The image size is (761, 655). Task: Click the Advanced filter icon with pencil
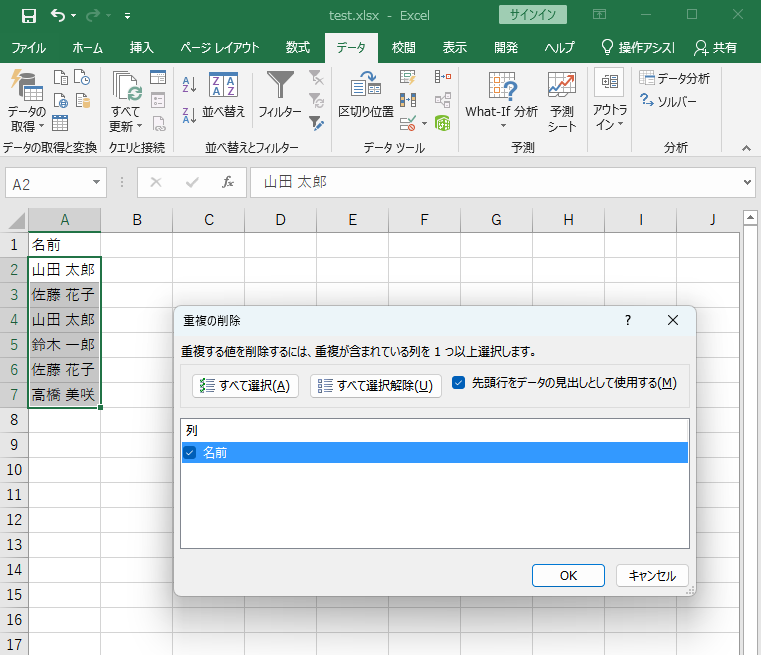(x=316, y=123)
